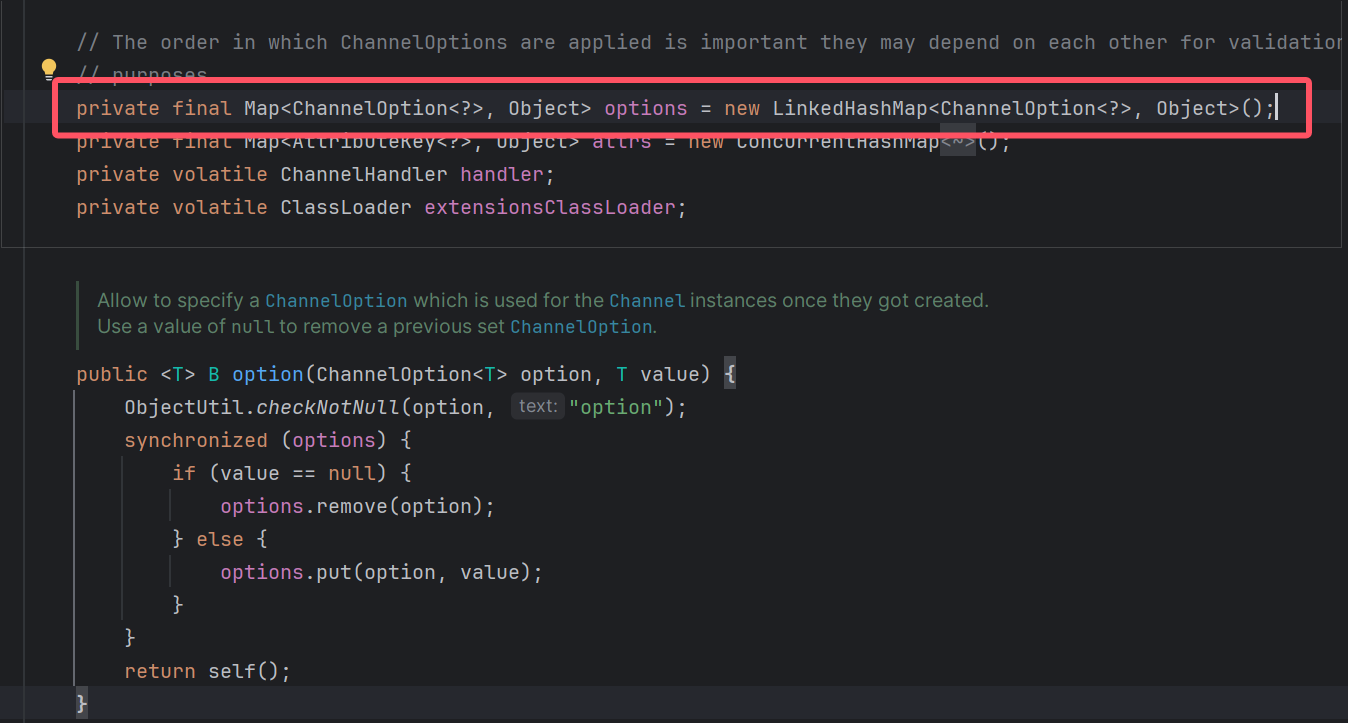The image size is (1348, 723).
Task: Expand the folded <~> diamond operator
Action: click(x=958, y=142)
